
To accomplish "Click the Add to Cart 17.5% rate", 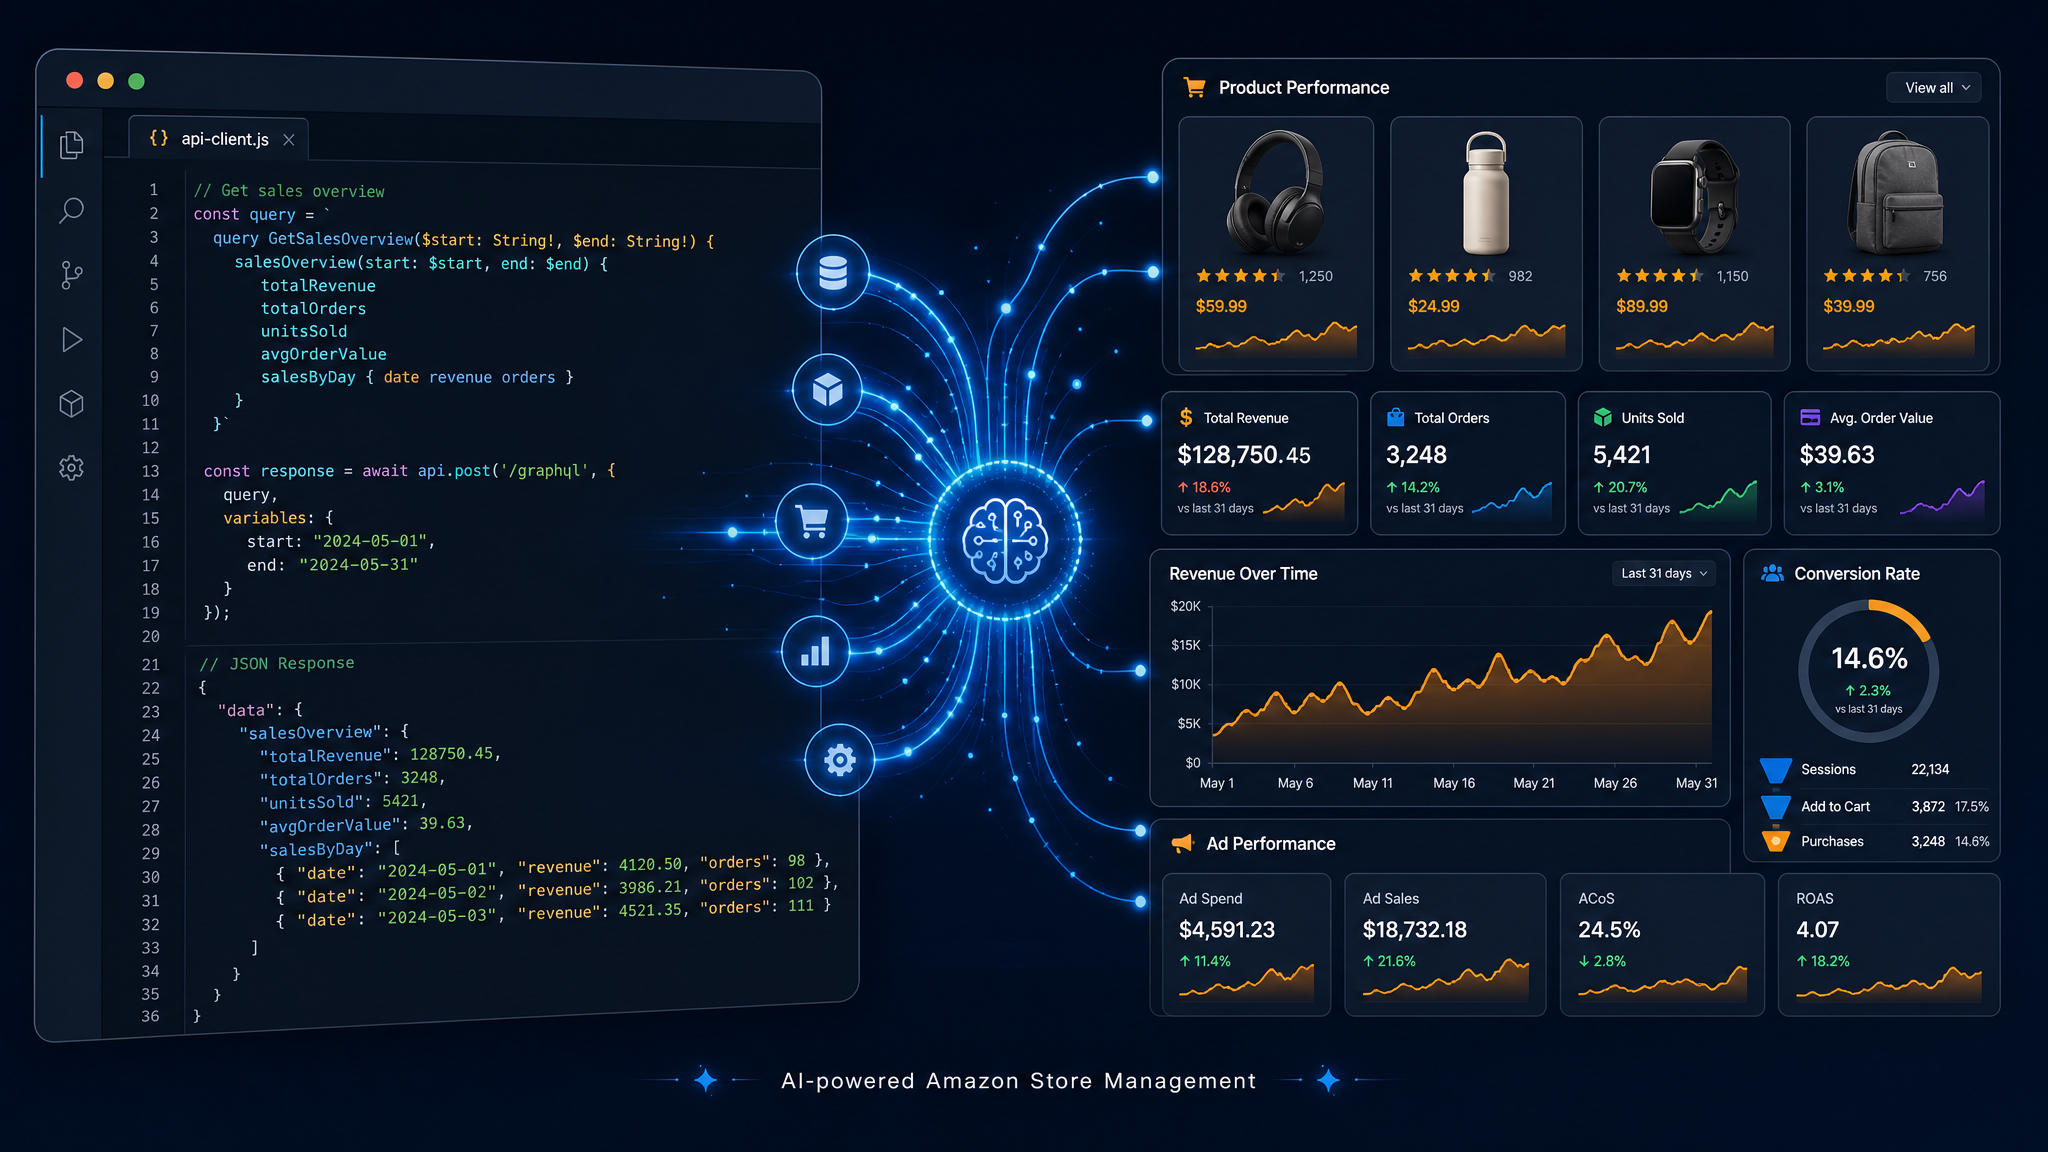I will (1972, 806).
